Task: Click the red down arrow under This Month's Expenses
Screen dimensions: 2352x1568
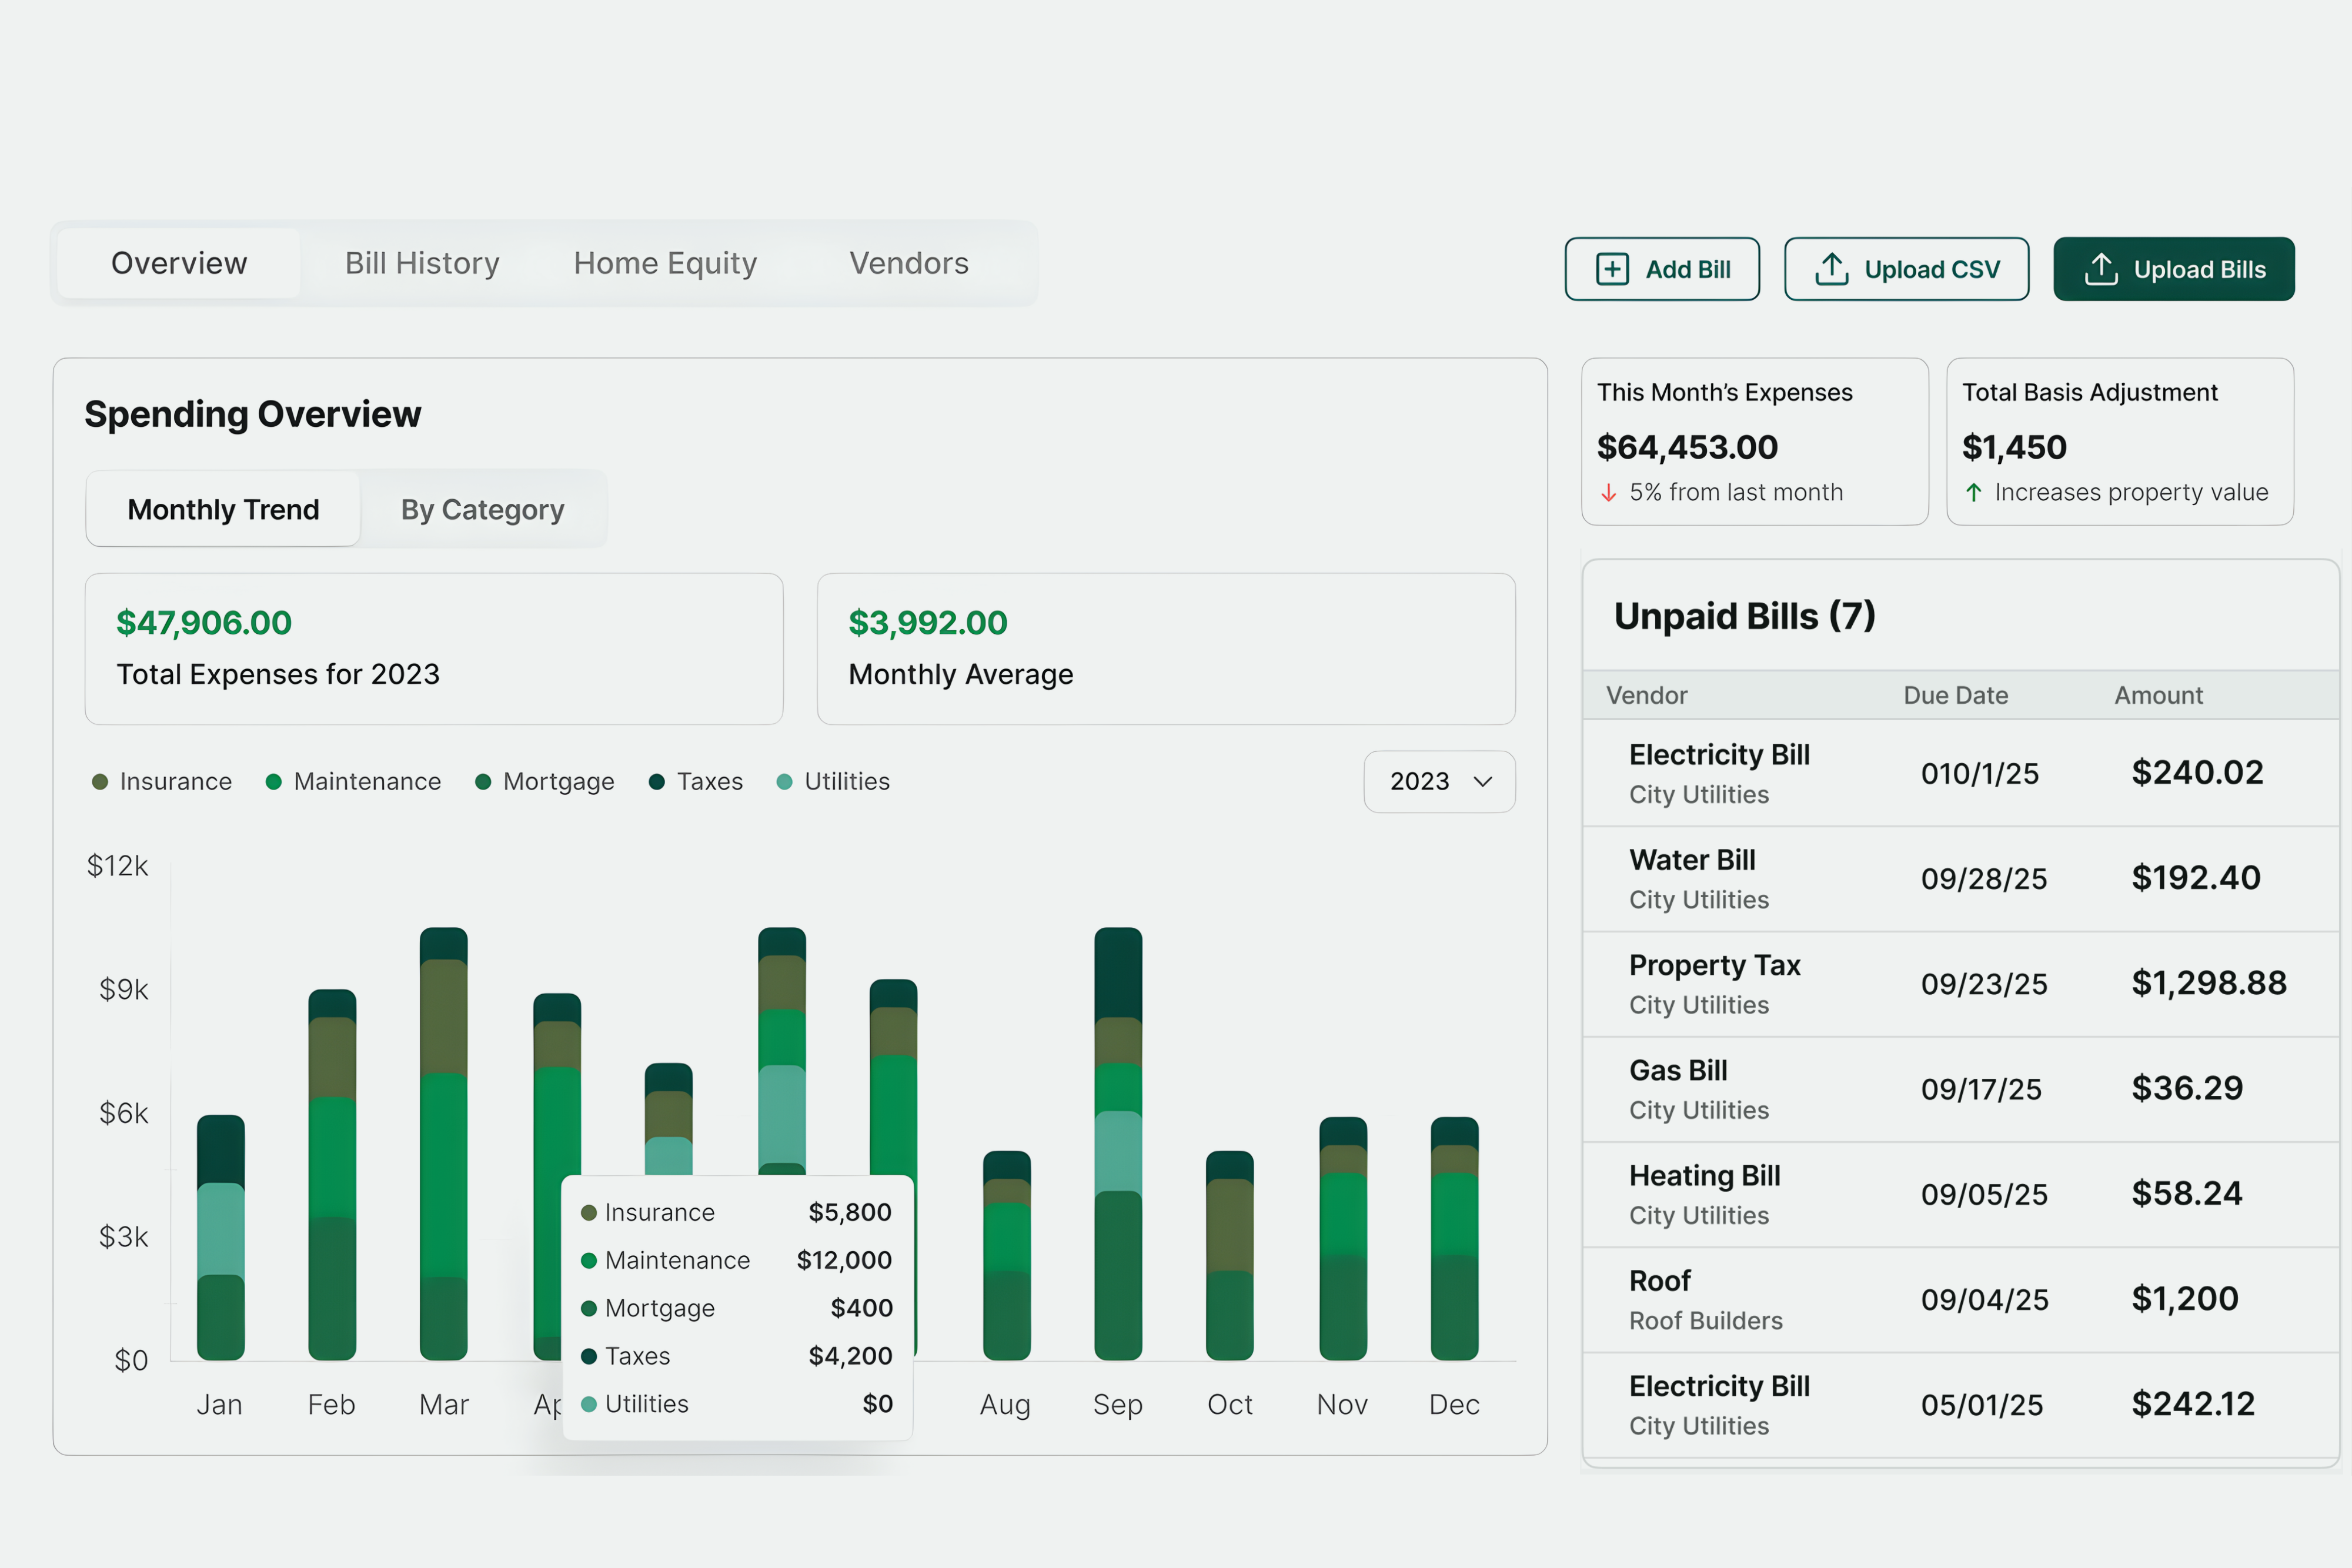Action: tap(1608, 493)
